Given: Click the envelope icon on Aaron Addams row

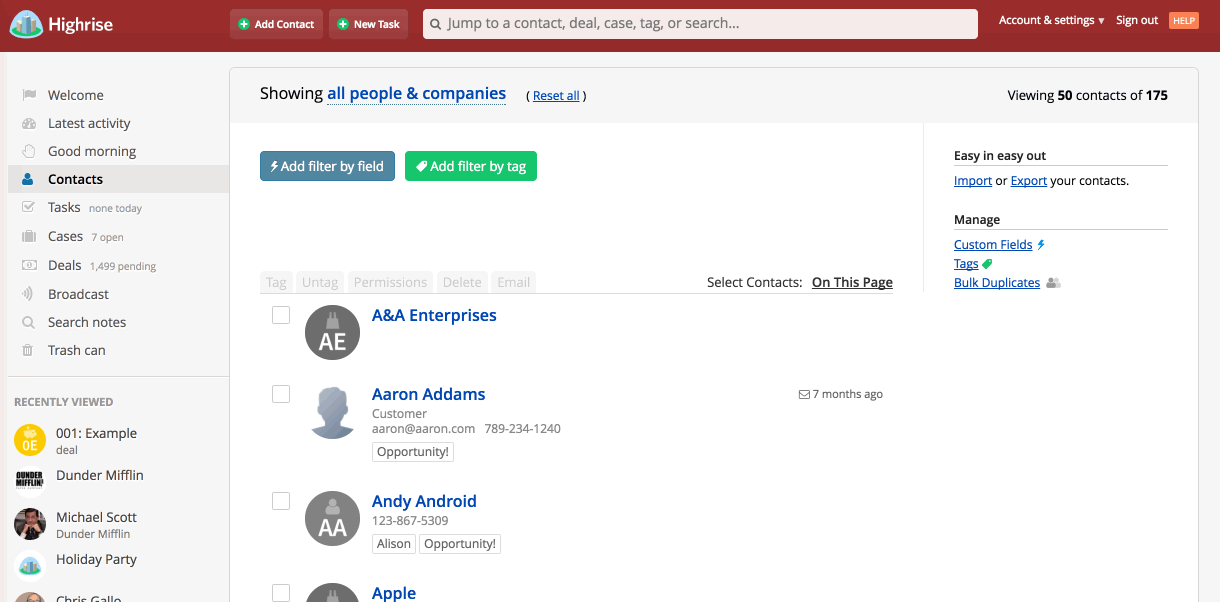Looking at the screenshot, I should (804, 394).
